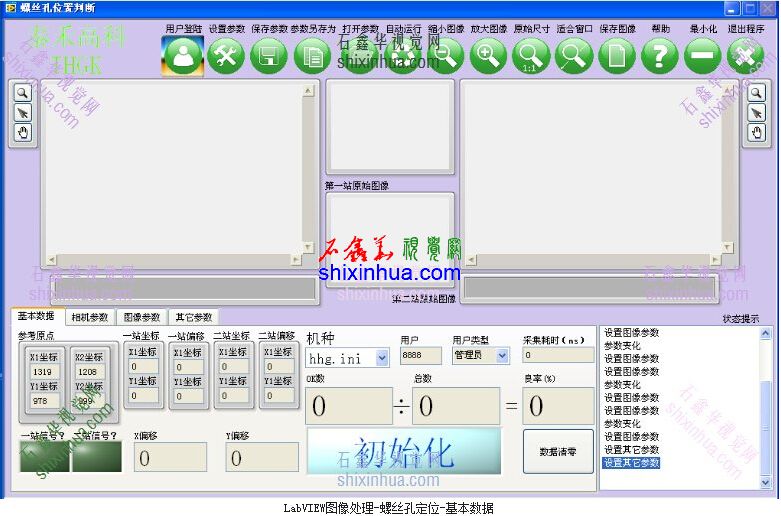
Task: Click the 适合窗口 fit window icon
Action: [x=574, y=56]
